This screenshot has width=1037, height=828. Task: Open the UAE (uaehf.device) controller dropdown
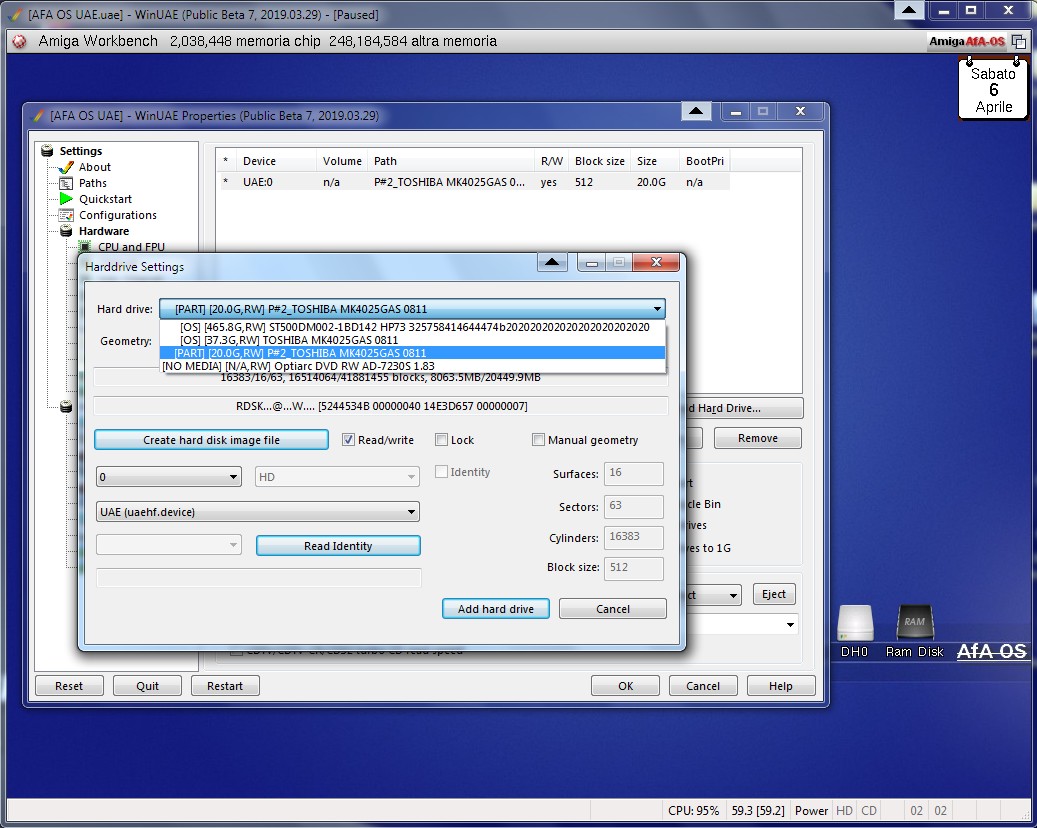[258, 512]
